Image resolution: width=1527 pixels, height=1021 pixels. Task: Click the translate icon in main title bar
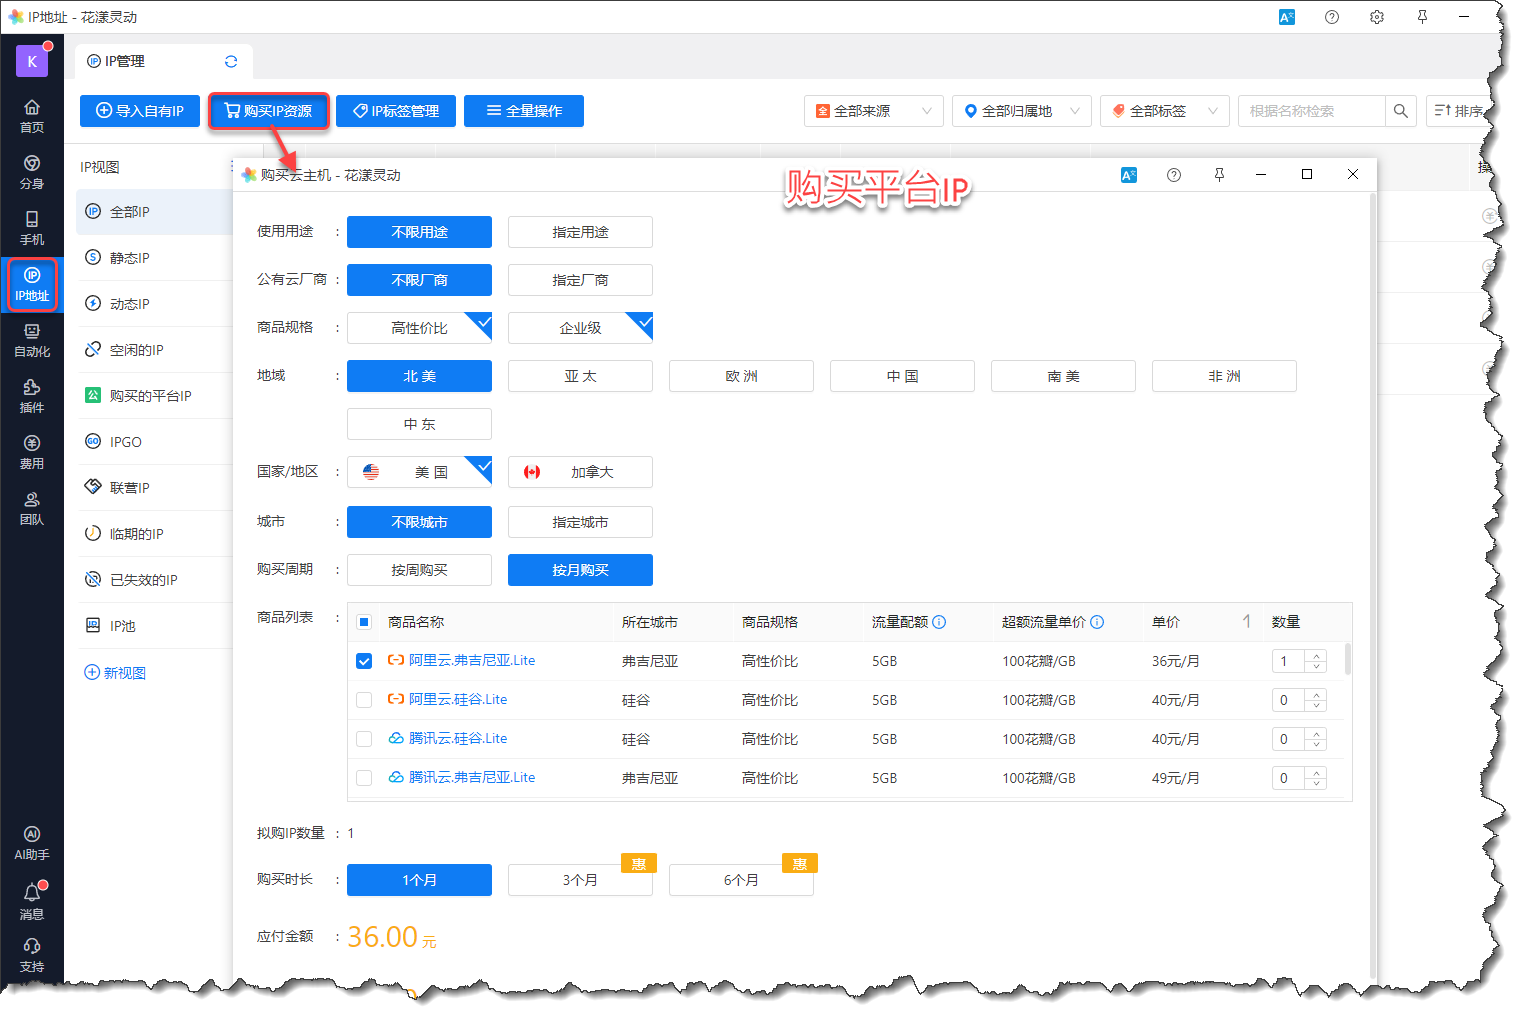1287,17
